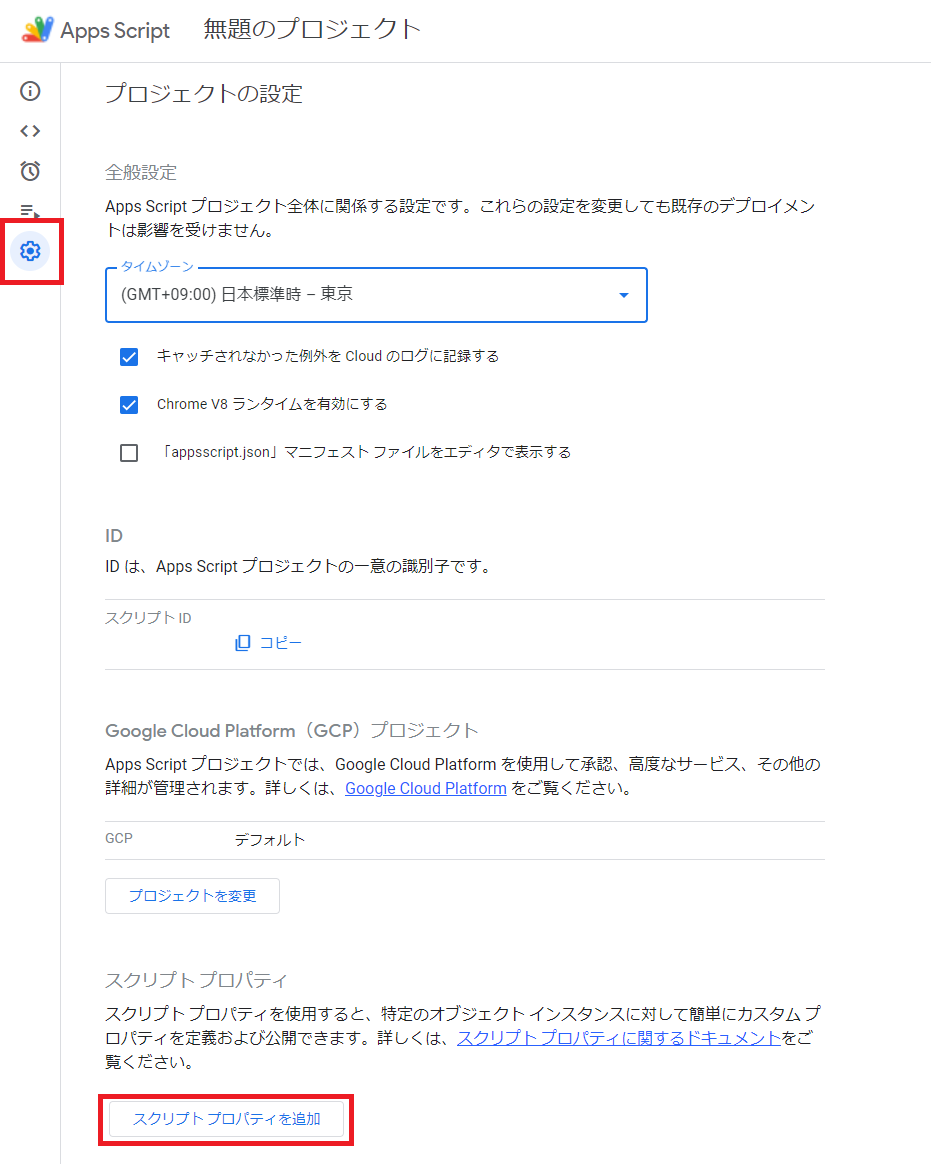This screenshot has height=1164, width=931.
Task: Expand the GMT+09:00 日本標準時 selector
Action: (375, 296)
